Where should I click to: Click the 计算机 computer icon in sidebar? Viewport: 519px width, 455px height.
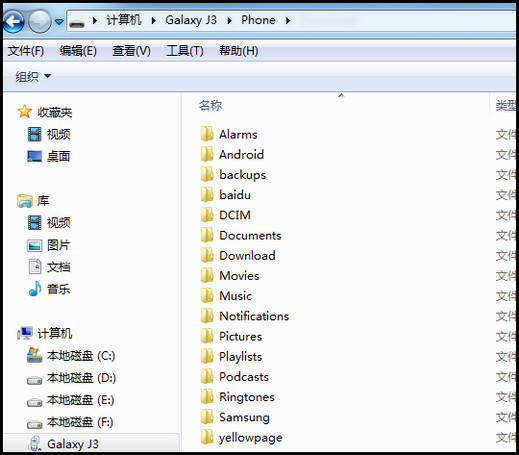(25, 333)
